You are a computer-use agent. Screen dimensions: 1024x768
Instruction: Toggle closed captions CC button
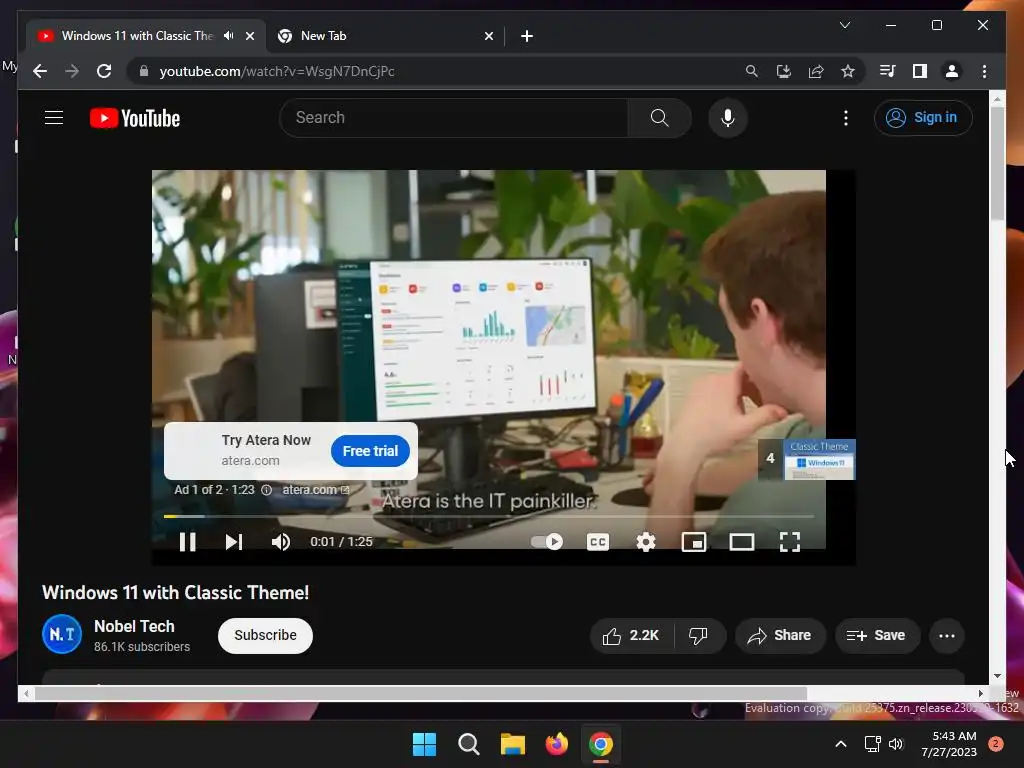pyautogui.click(x=598, y=541)
